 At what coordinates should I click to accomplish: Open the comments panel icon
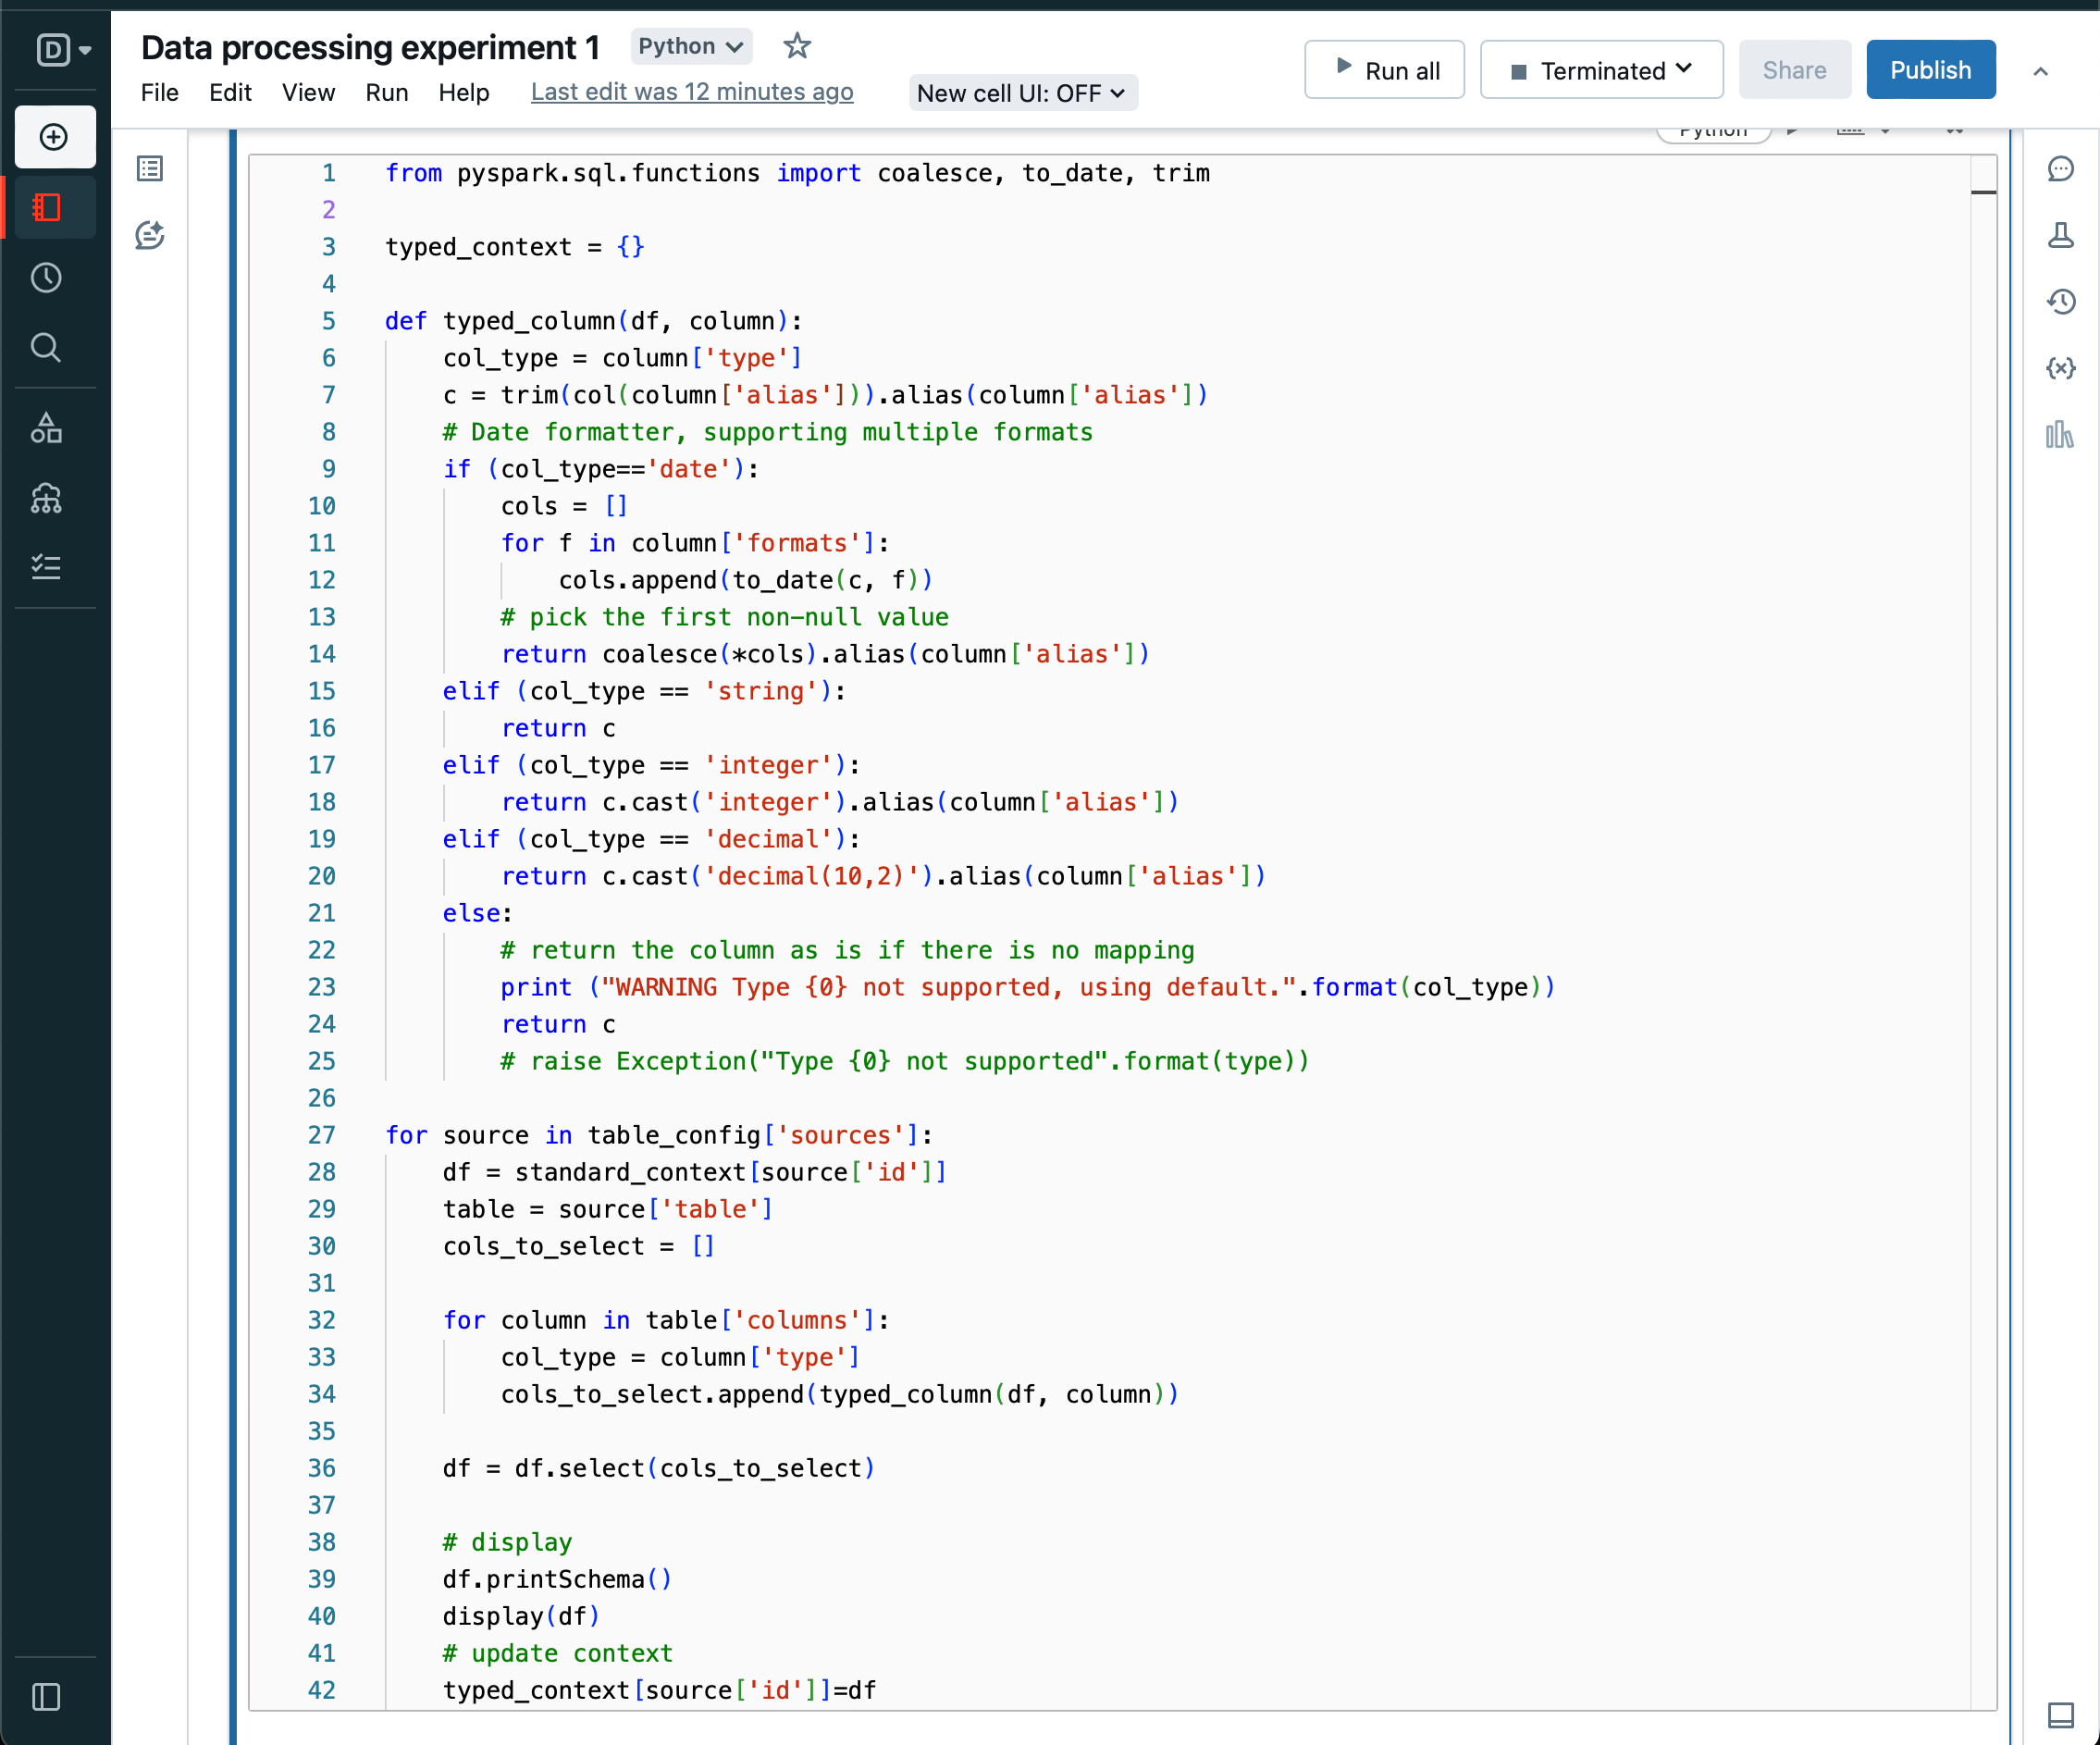tap(2060, 168)
